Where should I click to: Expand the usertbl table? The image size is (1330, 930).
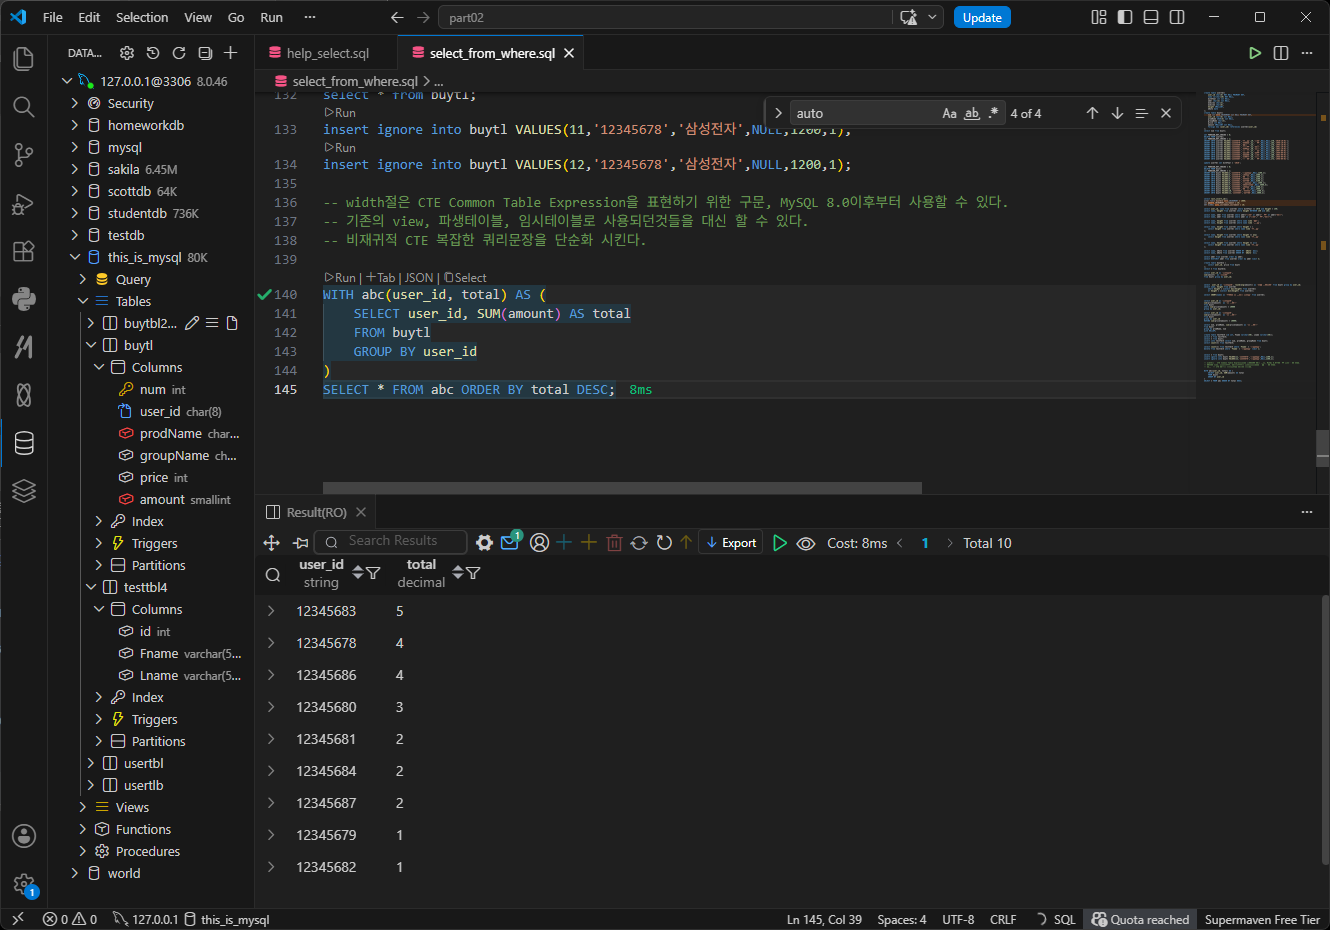(x=91, y=763)
